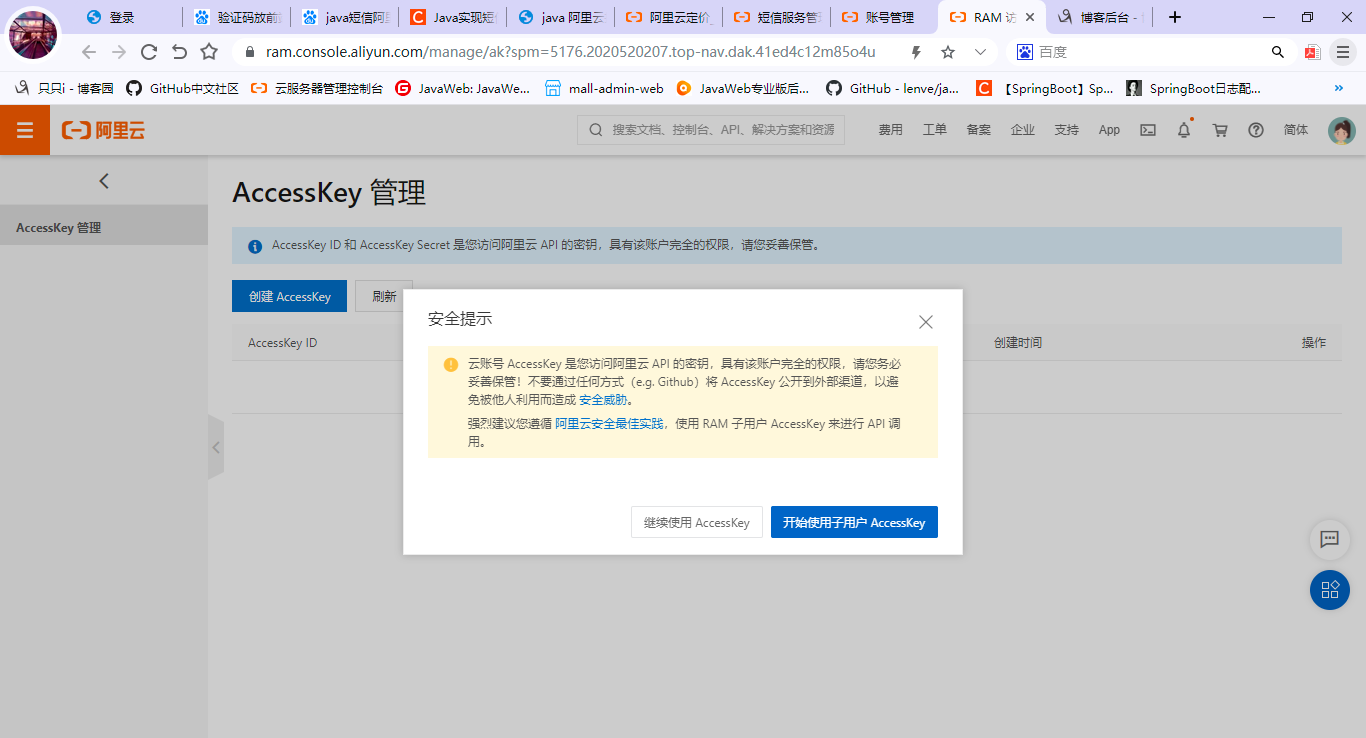Open 只只i - 博客园 bookmark
The width and height of the screenshot is (1366, 738).
[65, 88]
